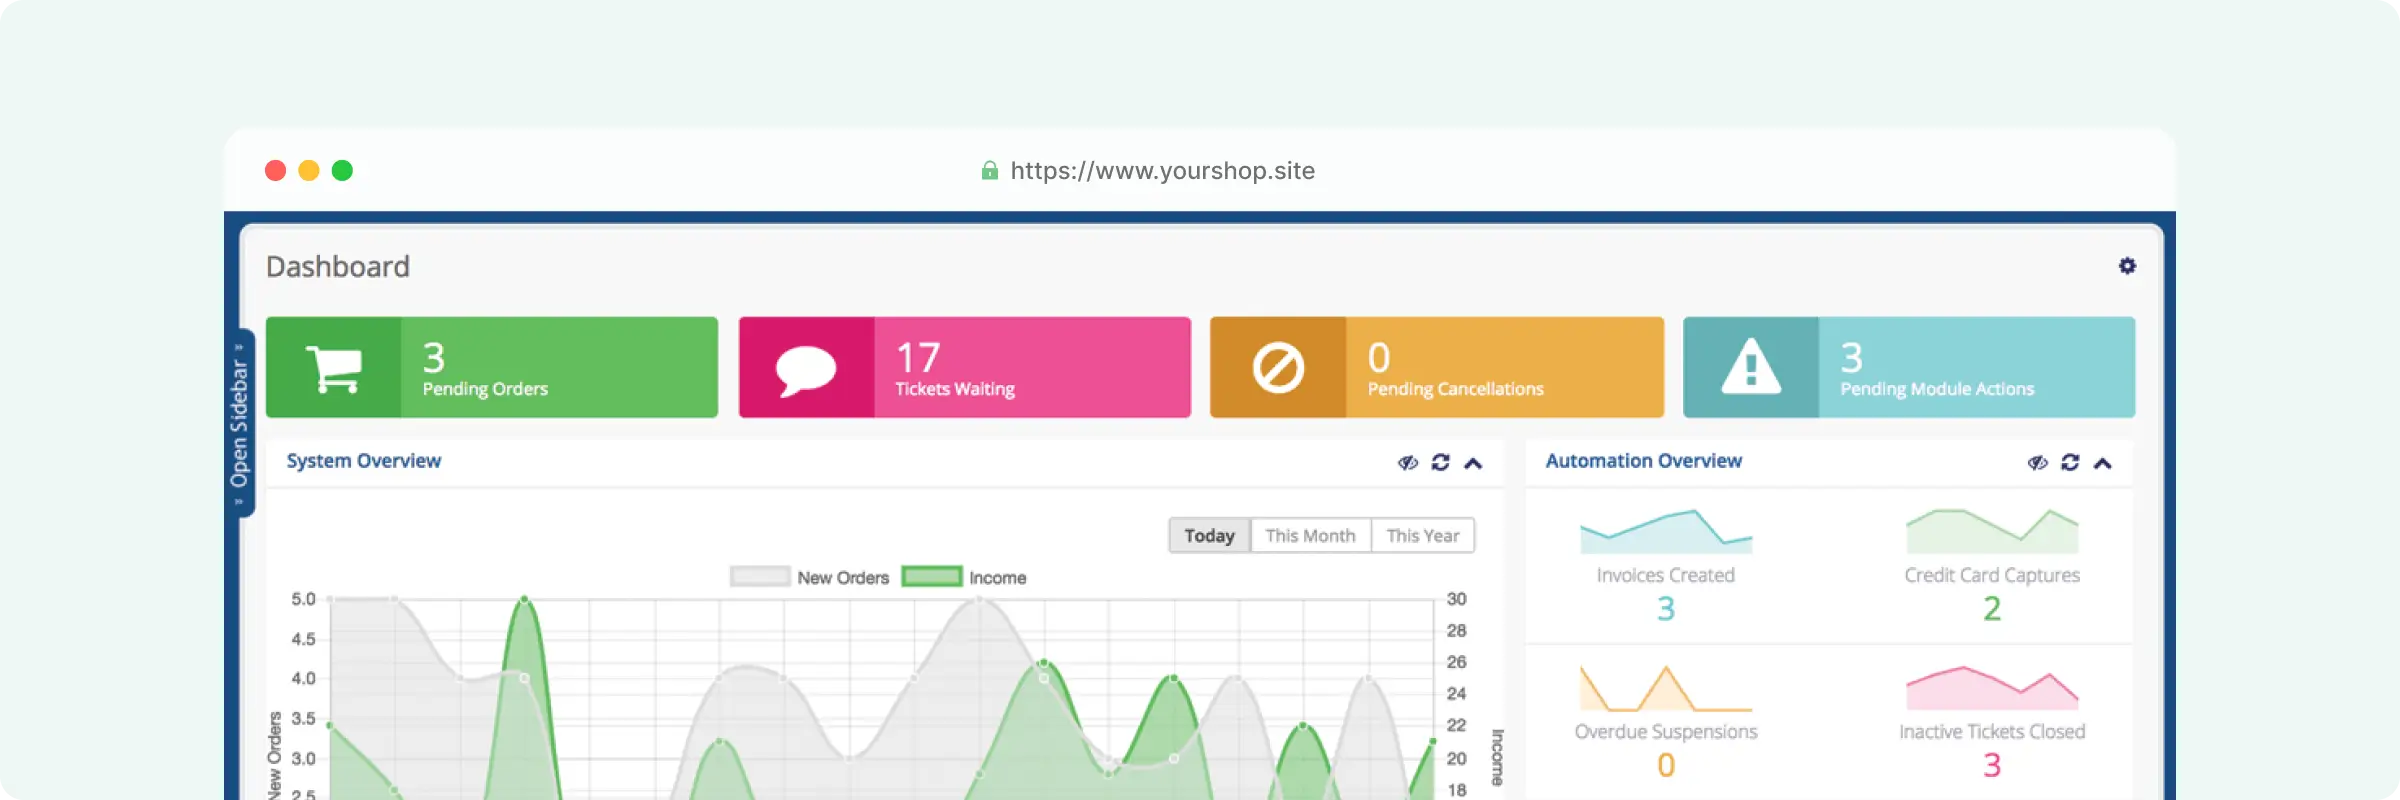2400x800 pixels.
Task: Toggle New Orders series in chart legend
Action: point(810,577)
